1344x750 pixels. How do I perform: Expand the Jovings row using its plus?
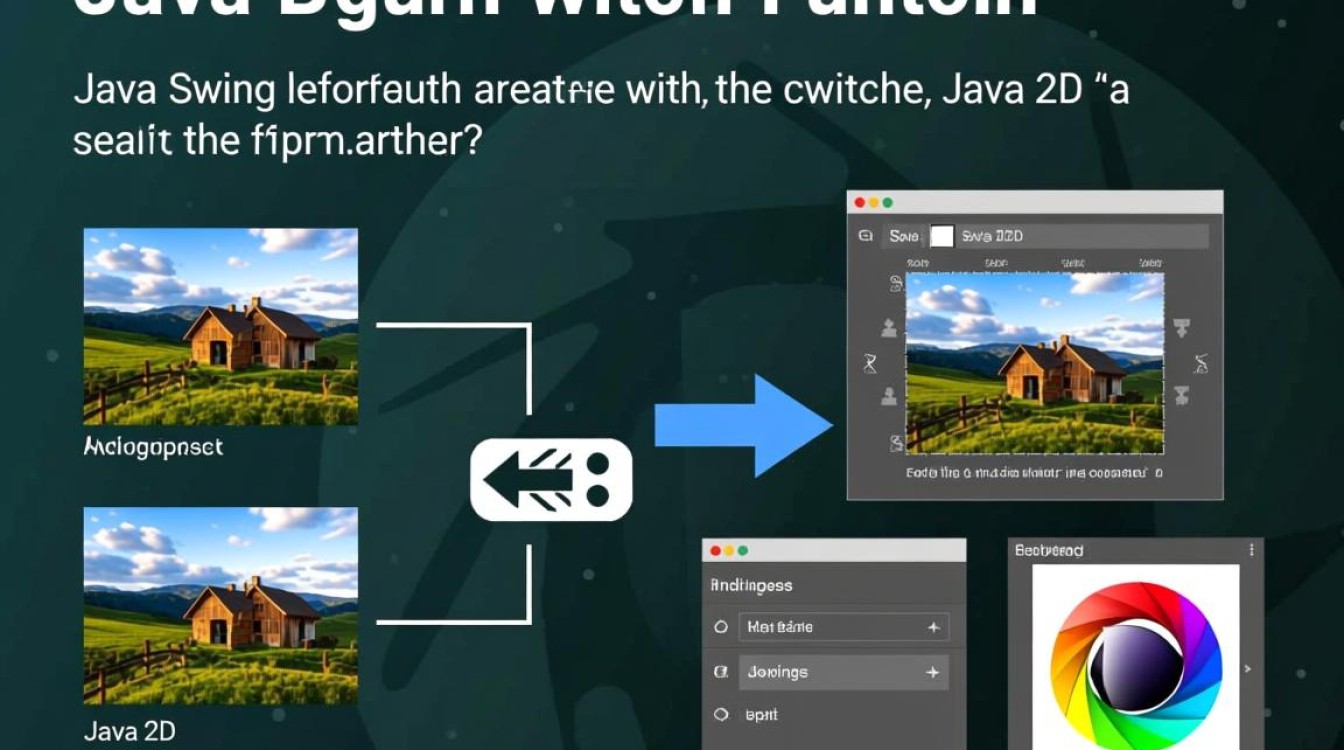coord(933,673)
